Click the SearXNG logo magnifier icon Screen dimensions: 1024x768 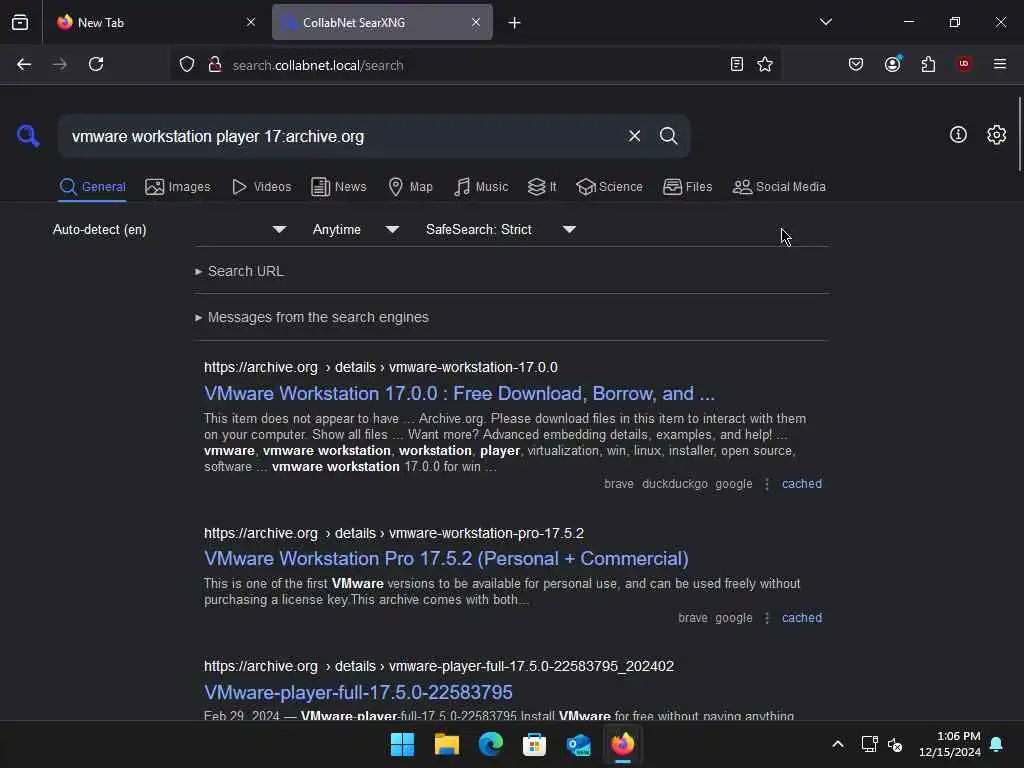[x=28, y=136]
